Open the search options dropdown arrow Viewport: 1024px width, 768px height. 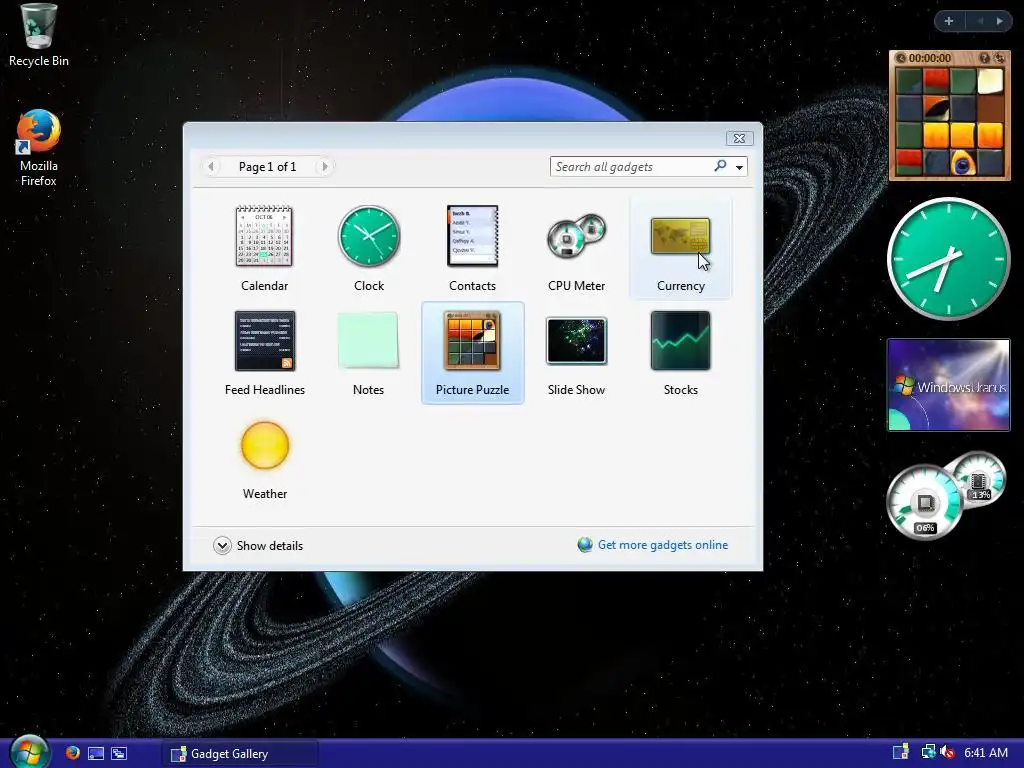739,167
